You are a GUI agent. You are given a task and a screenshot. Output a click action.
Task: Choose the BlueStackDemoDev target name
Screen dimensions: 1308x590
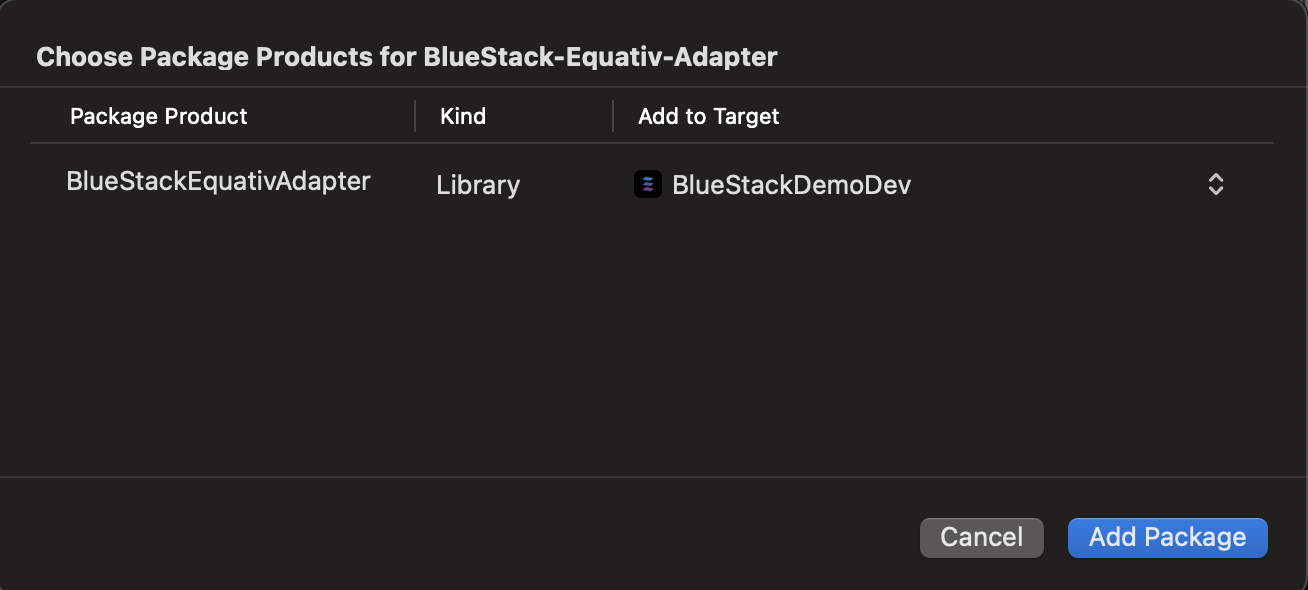791,185
